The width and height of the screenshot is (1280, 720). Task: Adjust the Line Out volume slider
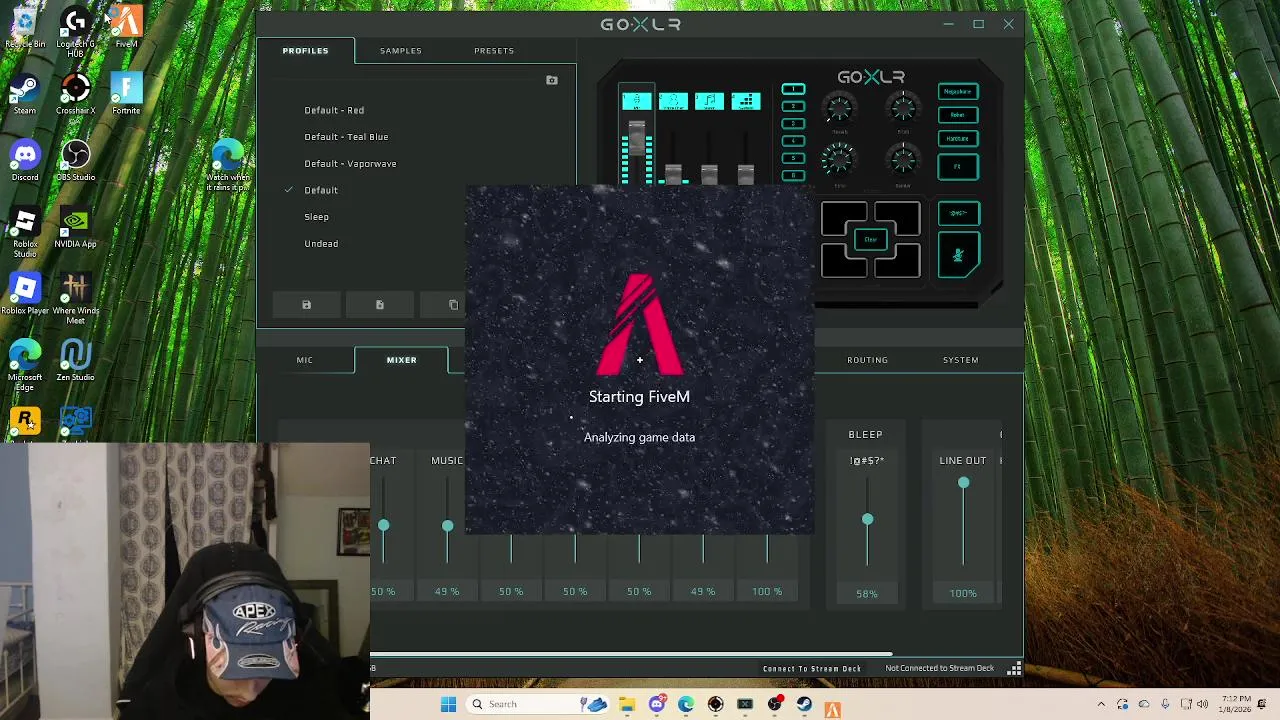click(x=963, y=483)
